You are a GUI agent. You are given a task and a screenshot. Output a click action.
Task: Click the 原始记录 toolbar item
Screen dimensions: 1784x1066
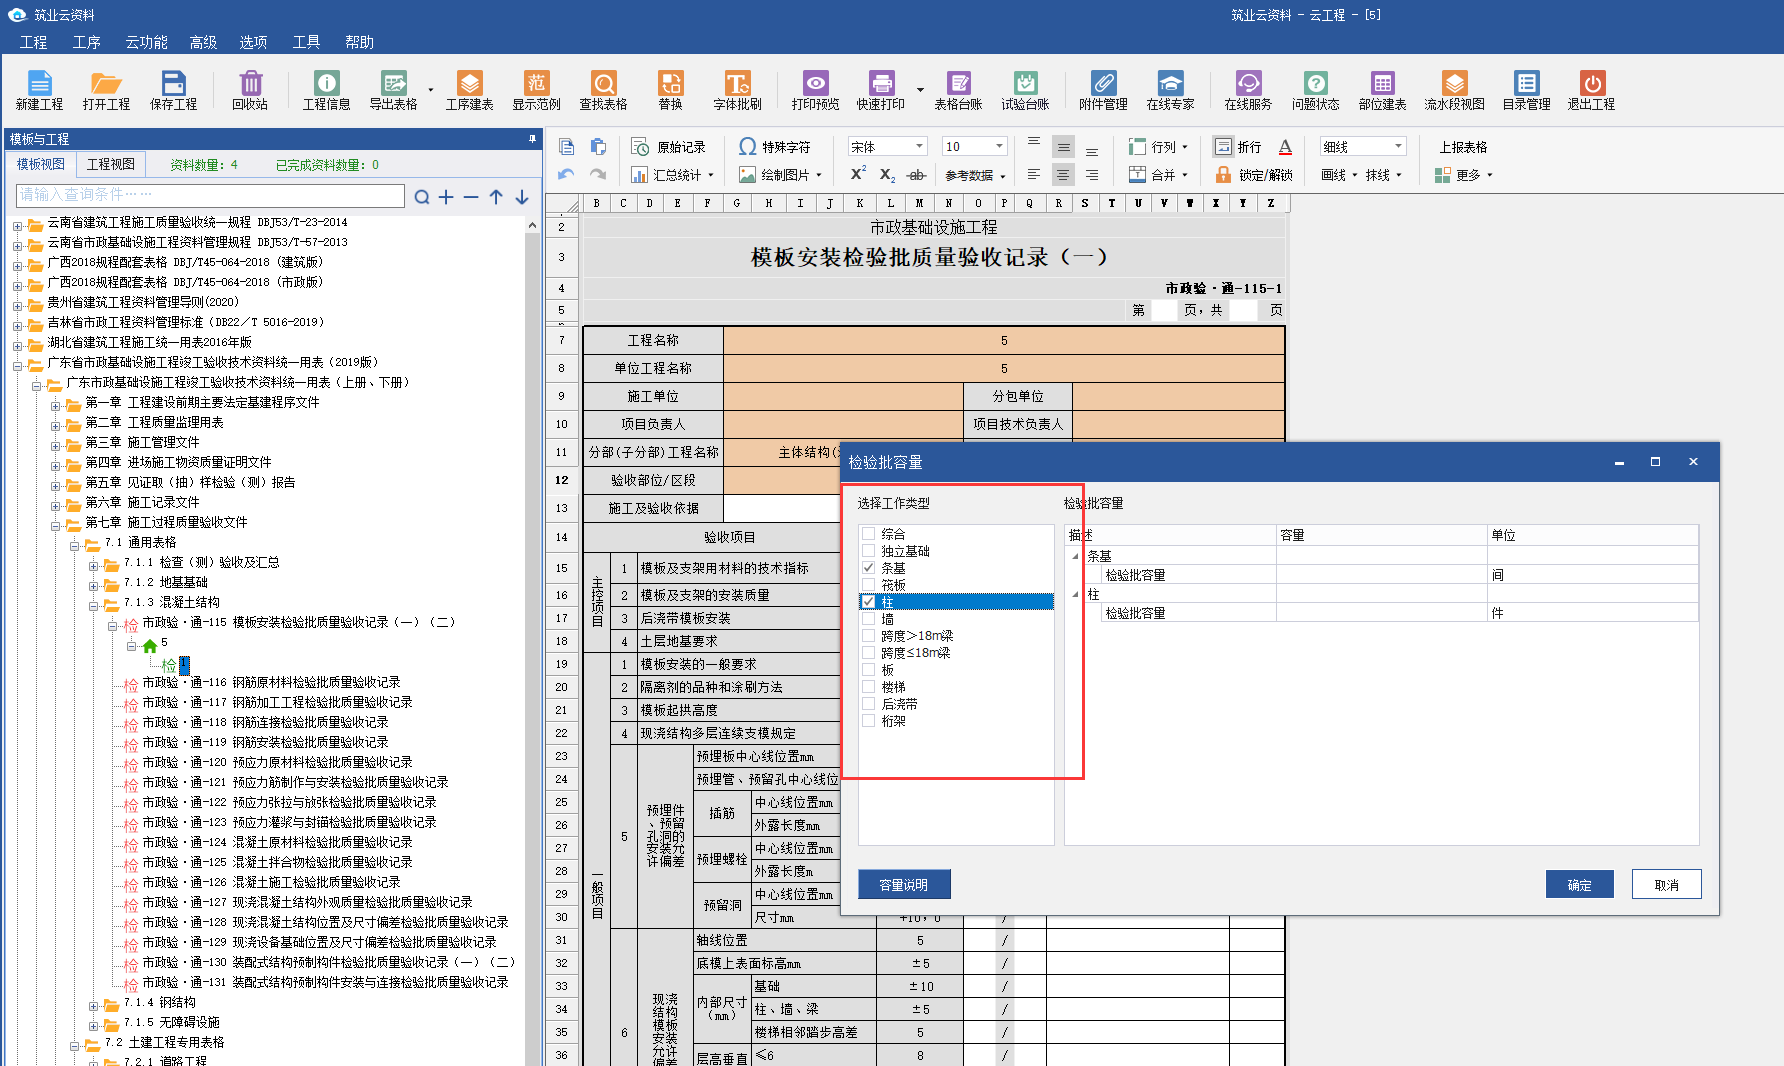tap(669, 147)
